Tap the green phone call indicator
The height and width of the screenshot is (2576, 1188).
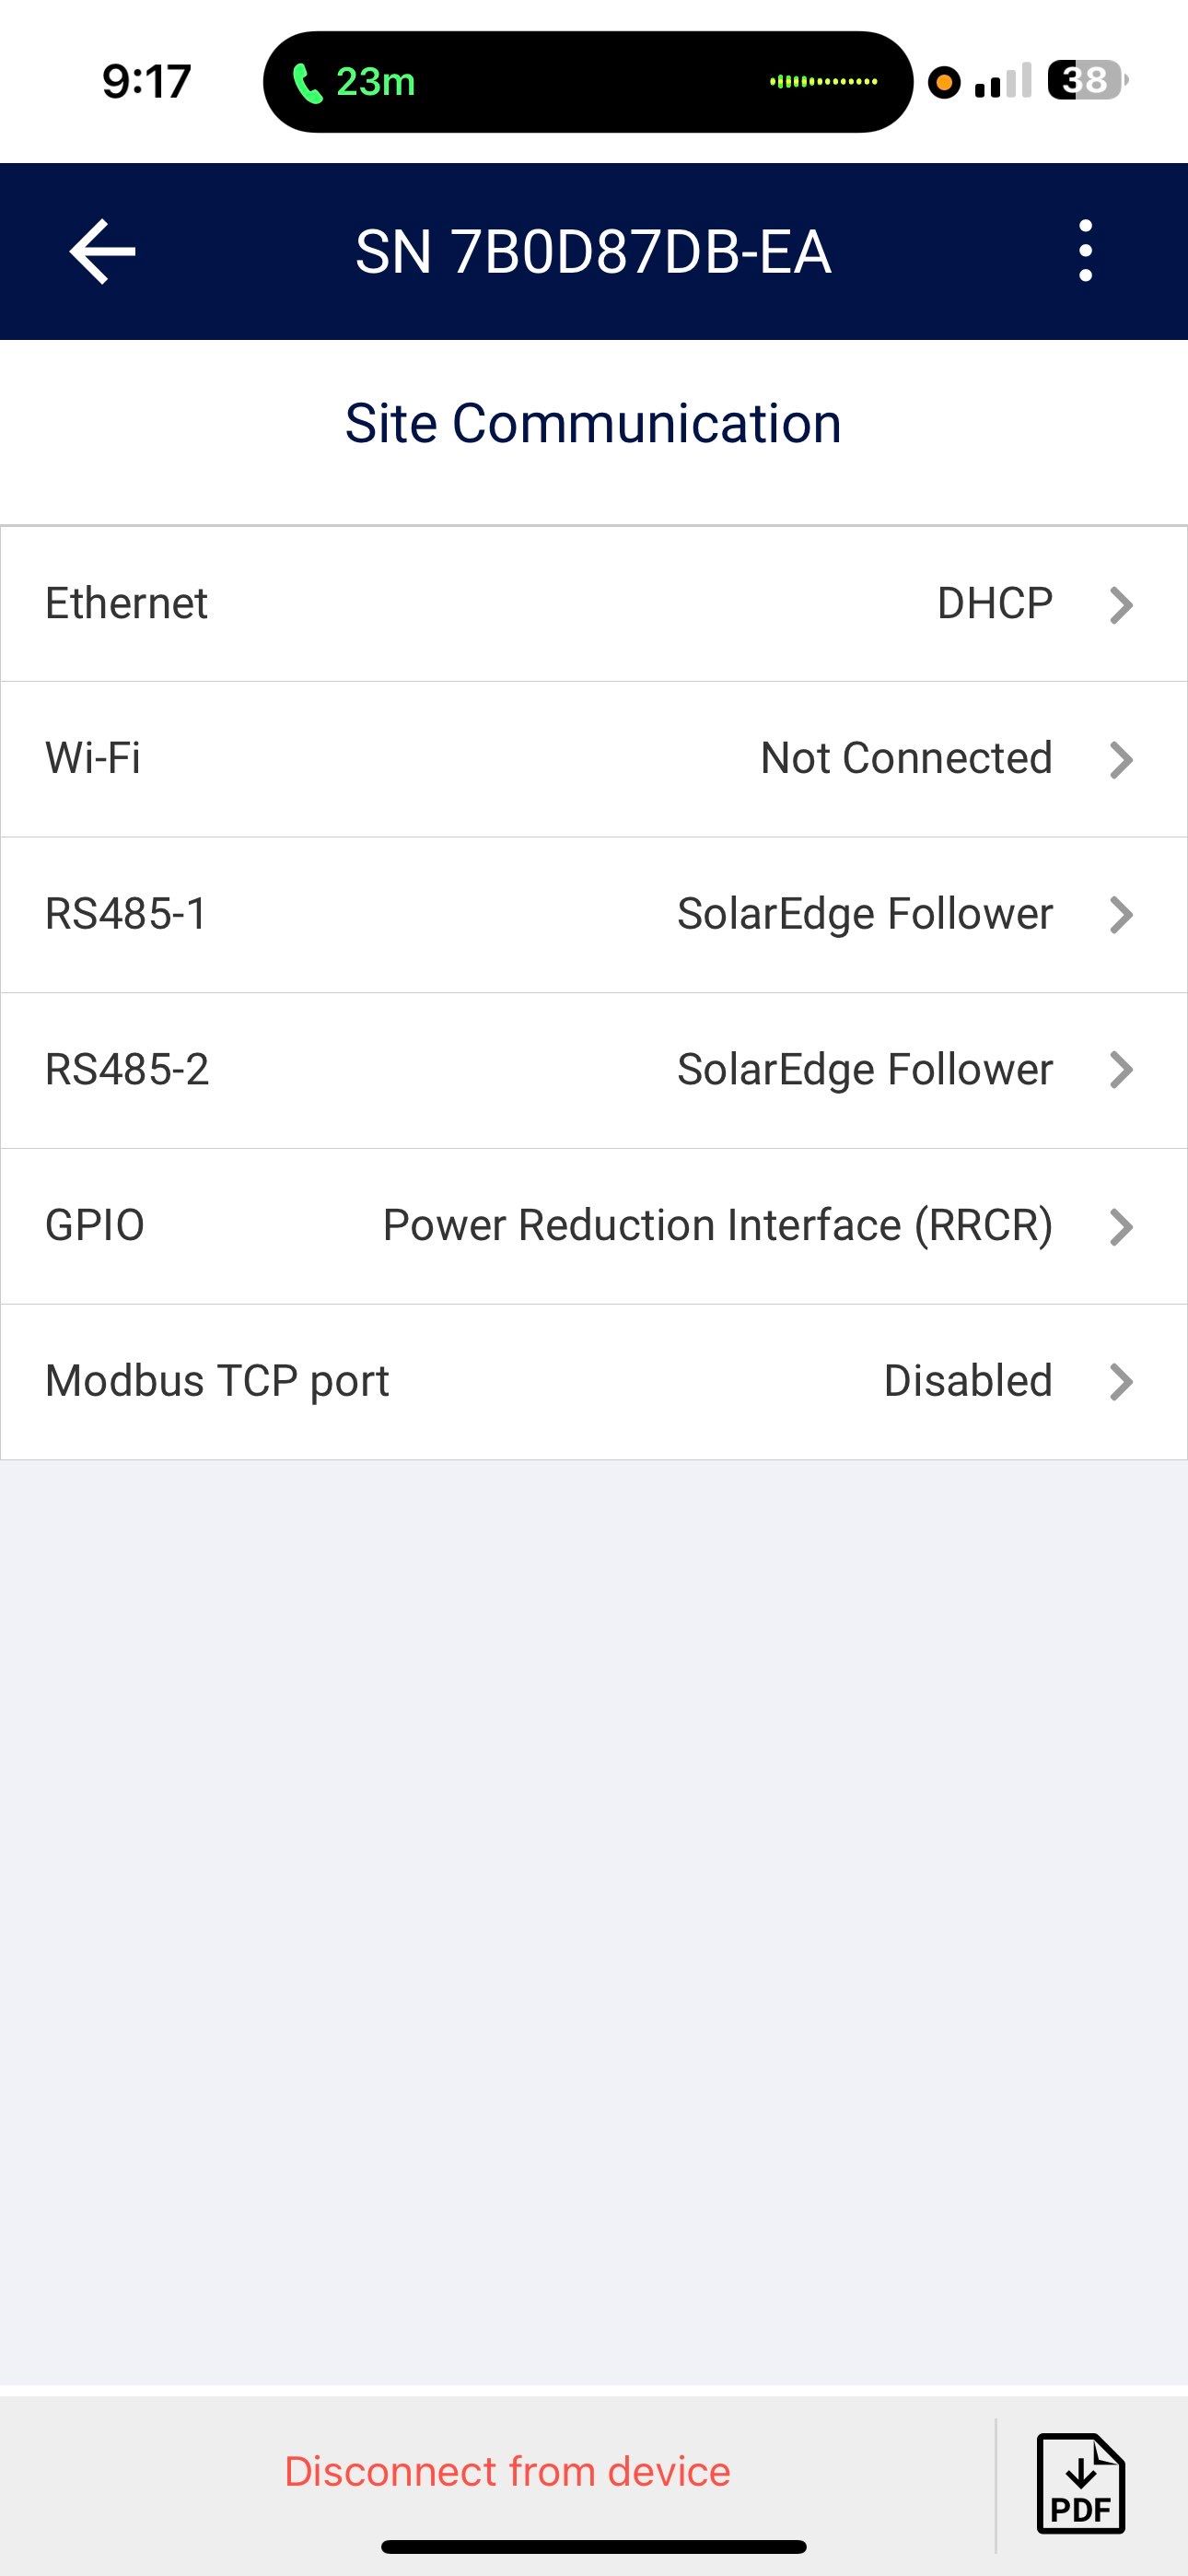pos(353,82)
